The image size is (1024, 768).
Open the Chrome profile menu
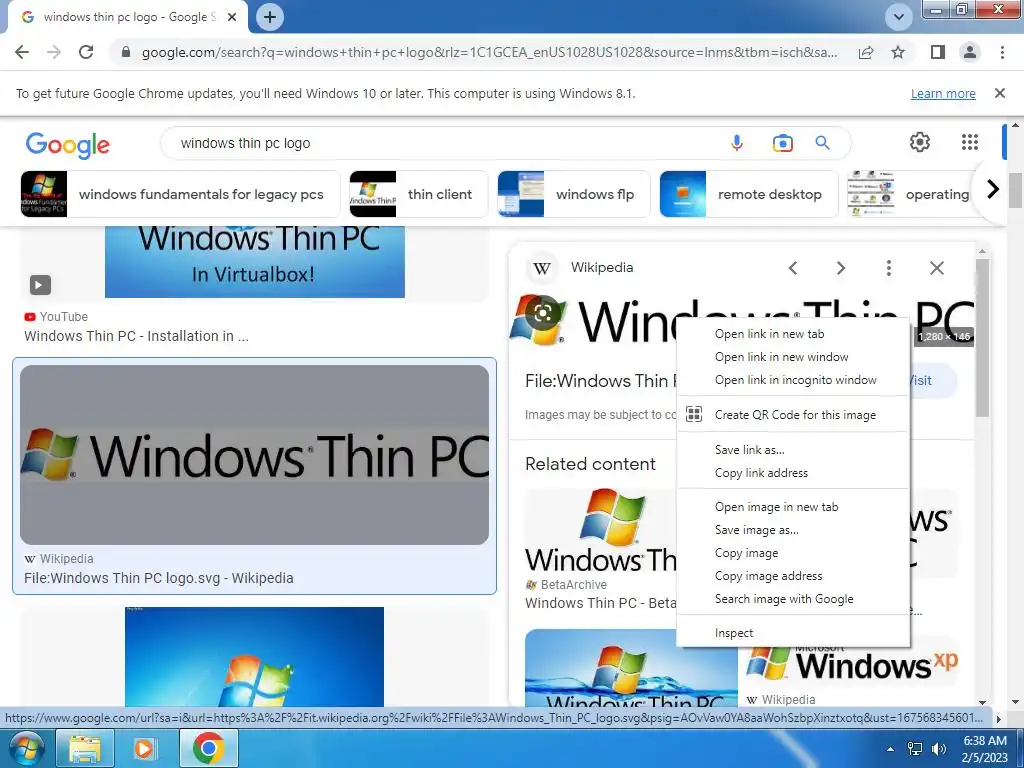(x=970, y=52)
